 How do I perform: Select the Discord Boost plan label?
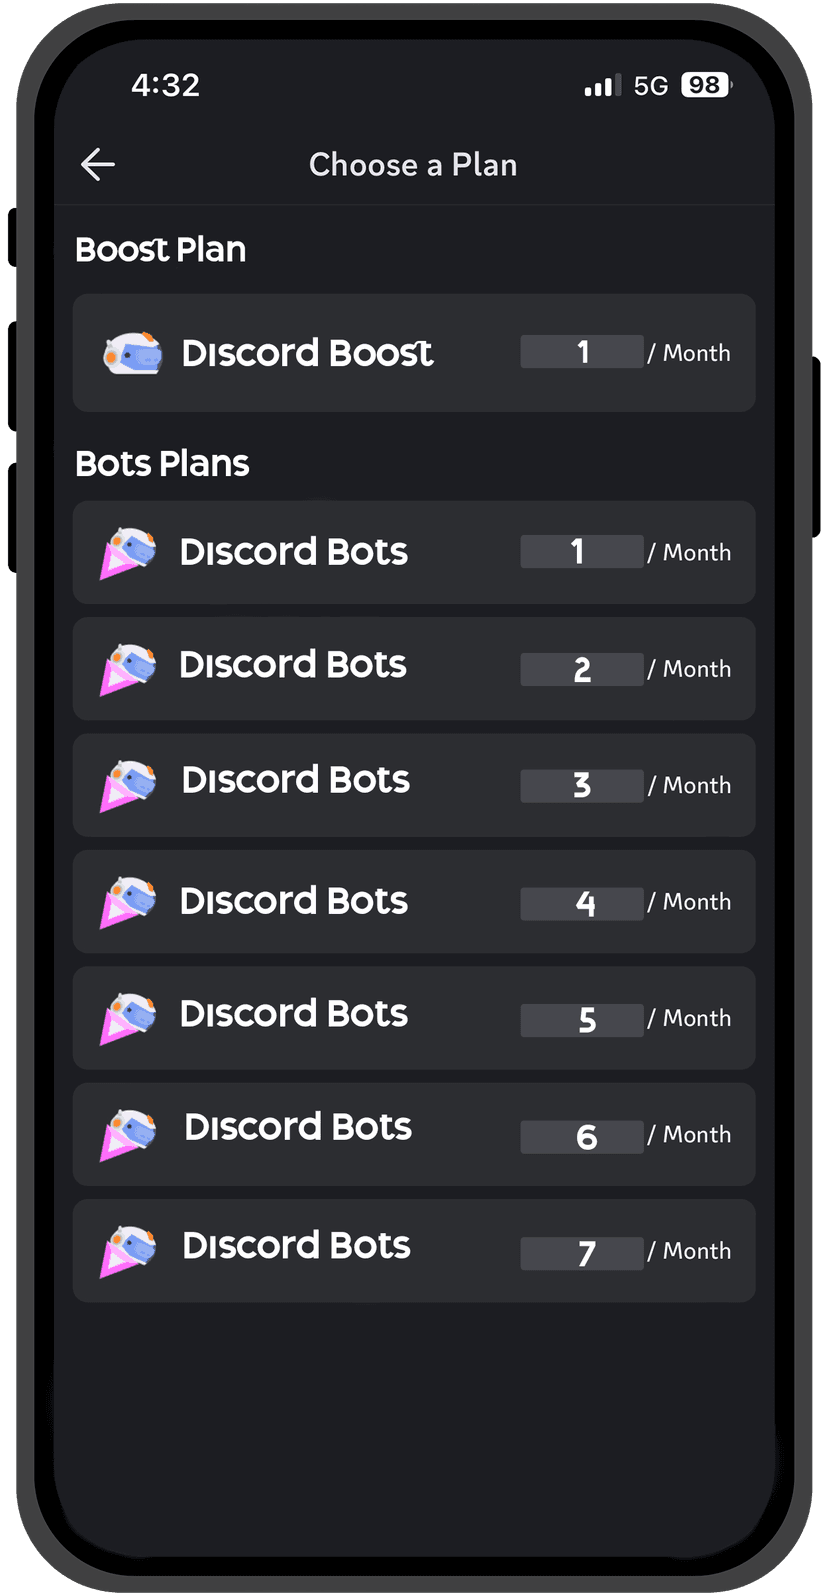(307, 353)
